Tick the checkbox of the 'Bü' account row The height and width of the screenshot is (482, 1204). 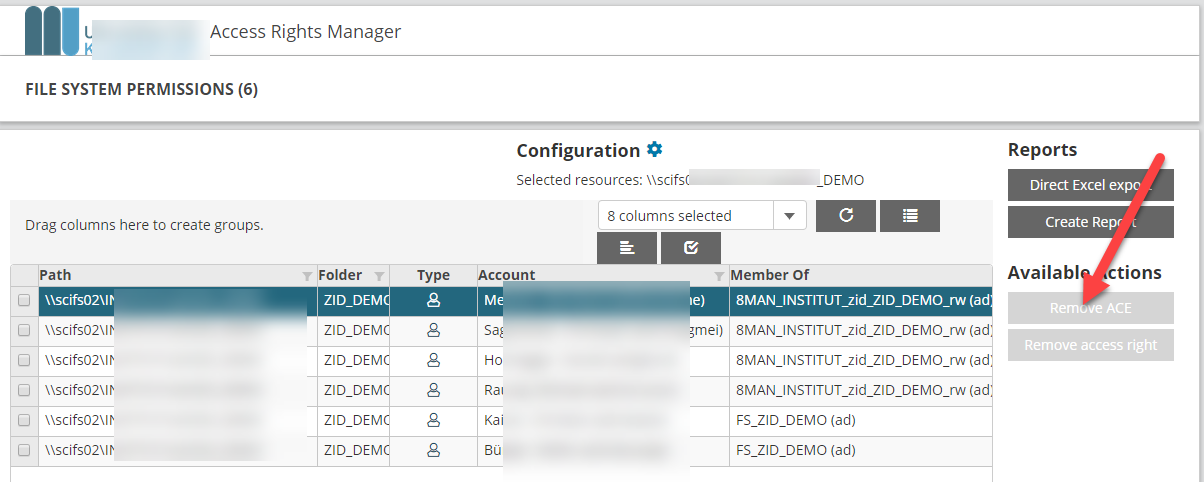24,450
